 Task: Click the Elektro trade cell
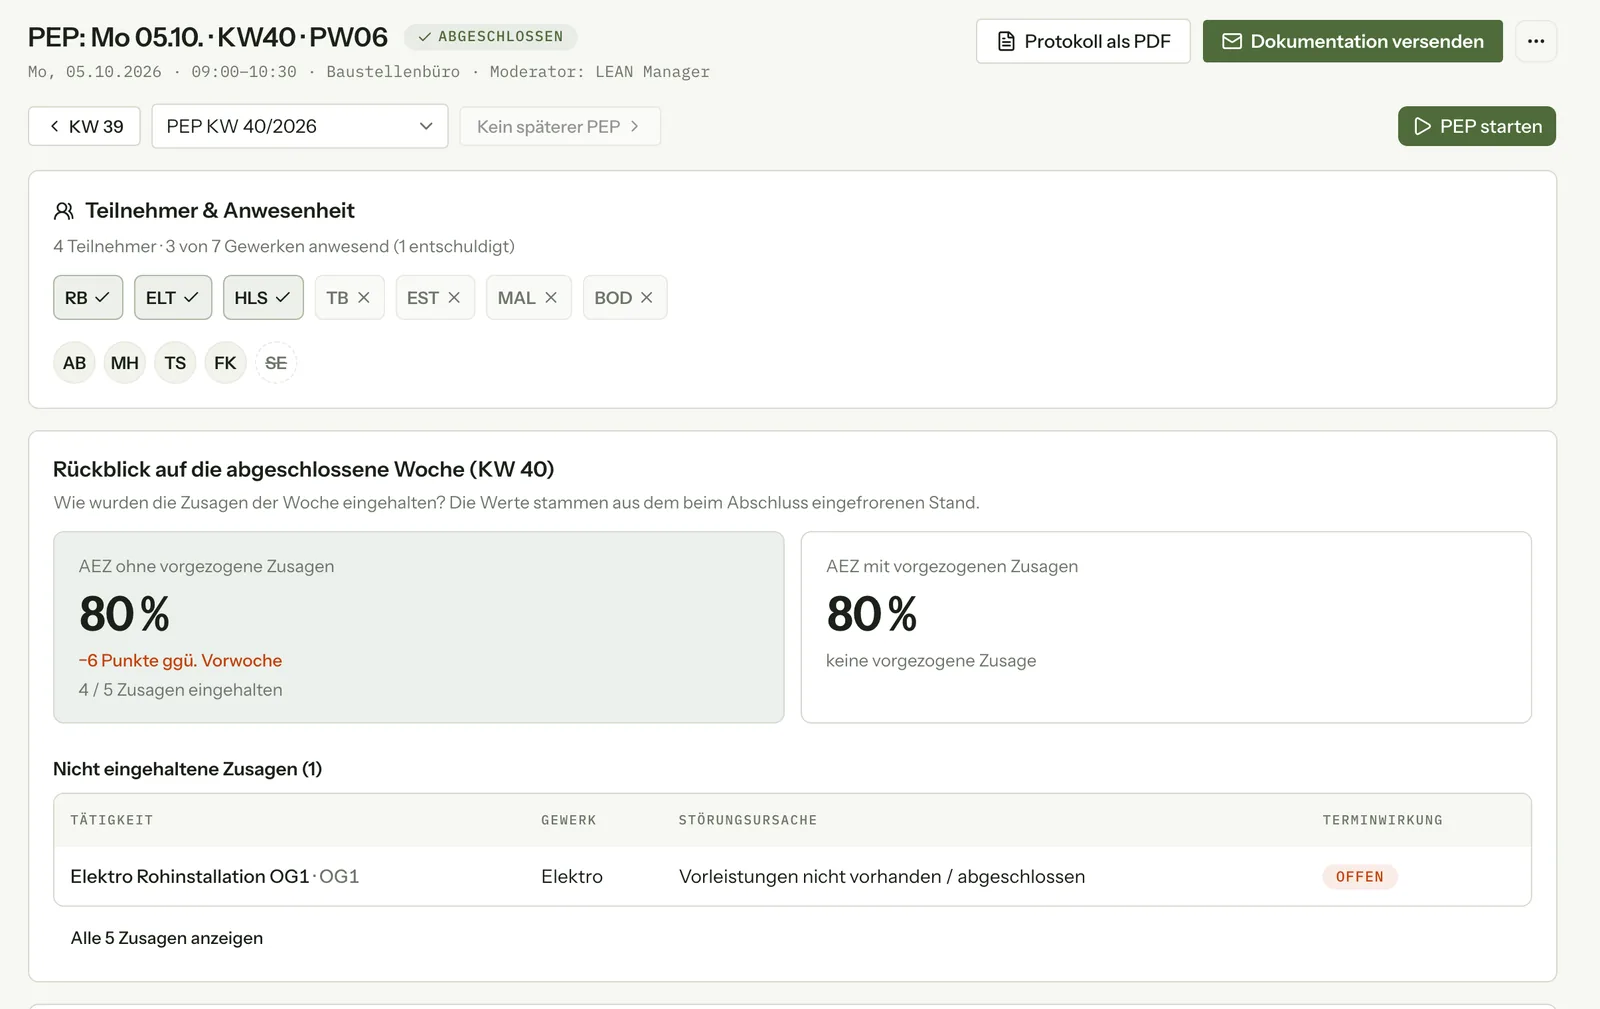click(x=572, y=877)
